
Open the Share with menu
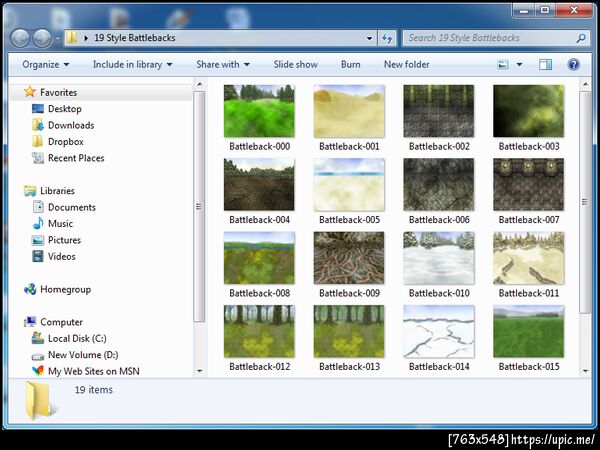coord(223,64)
